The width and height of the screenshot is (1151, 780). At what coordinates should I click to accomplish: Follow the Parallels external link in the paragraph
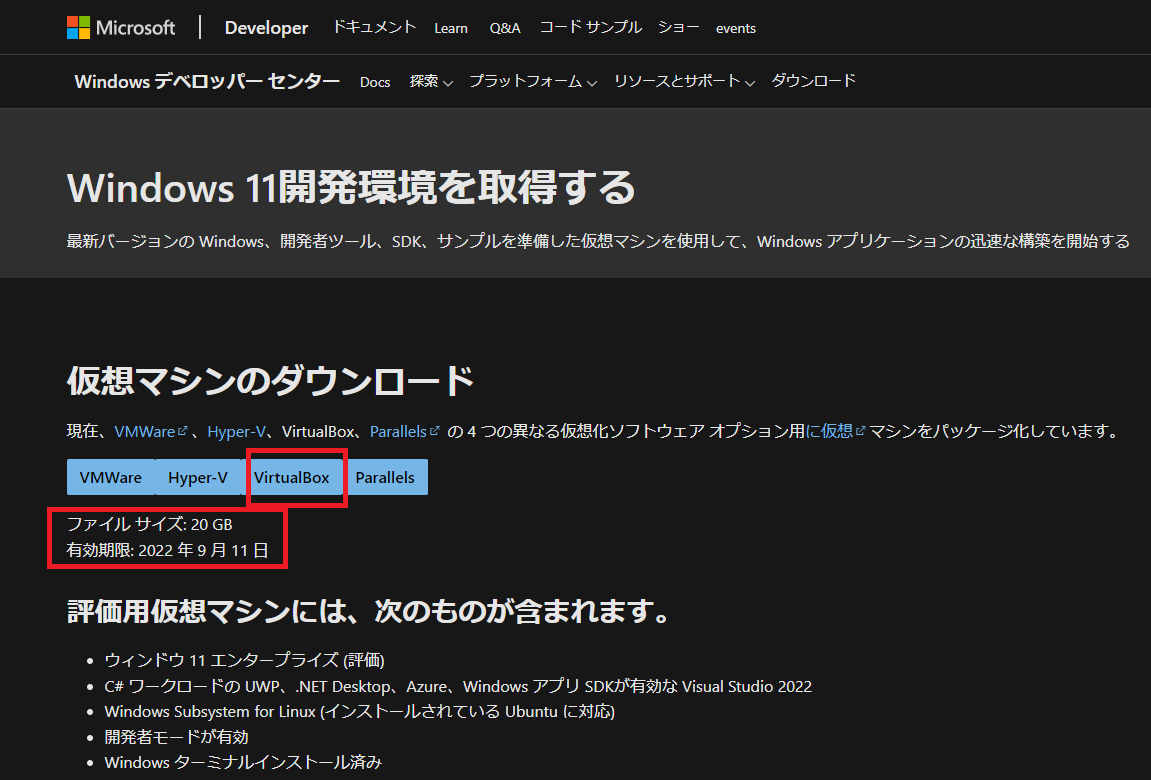pyautogui.click(x=404, y=431)
